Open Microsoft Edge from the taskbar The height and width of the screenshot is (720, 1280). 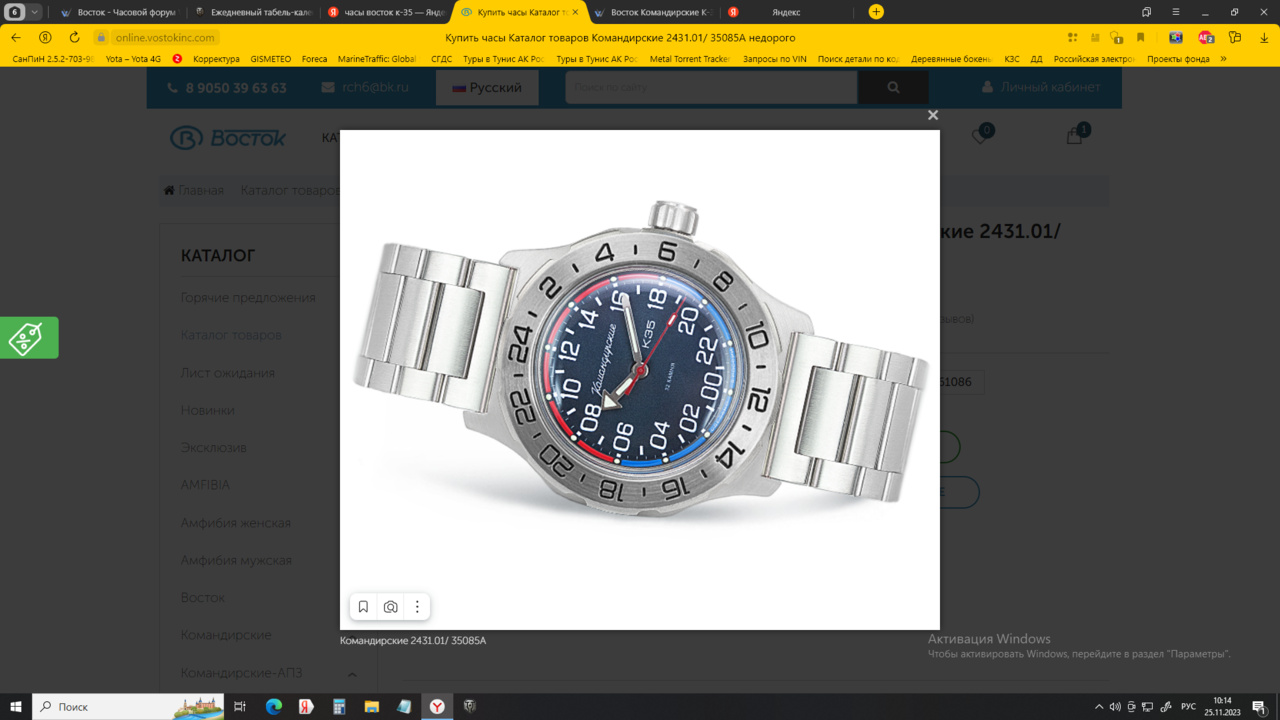pyautogui.click(x=274, y=707)
